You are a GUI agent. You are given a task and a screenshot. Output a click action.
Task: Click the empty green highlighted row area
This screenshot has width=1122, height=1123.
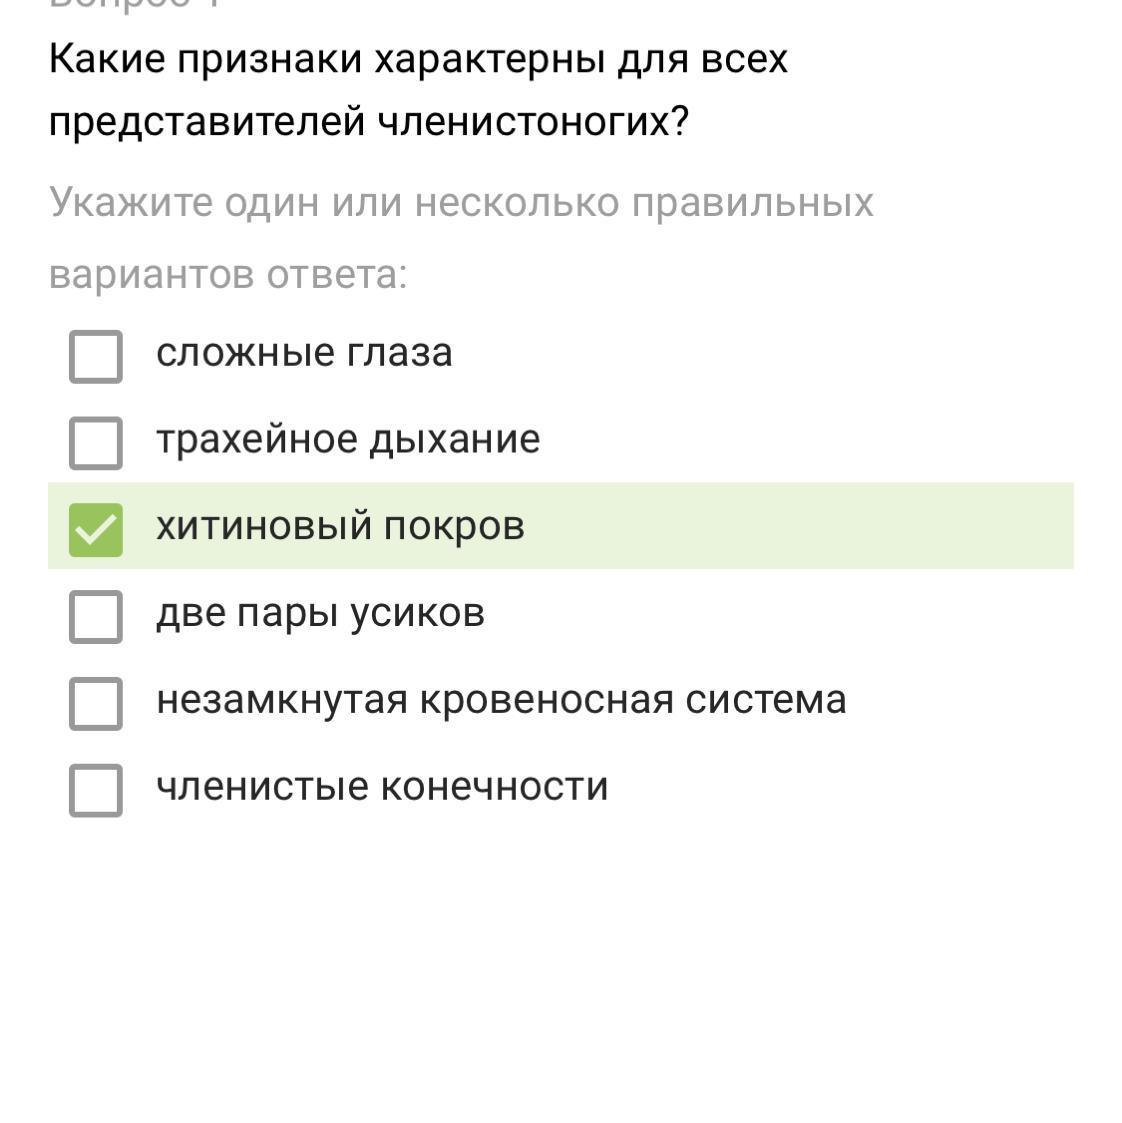798,526
